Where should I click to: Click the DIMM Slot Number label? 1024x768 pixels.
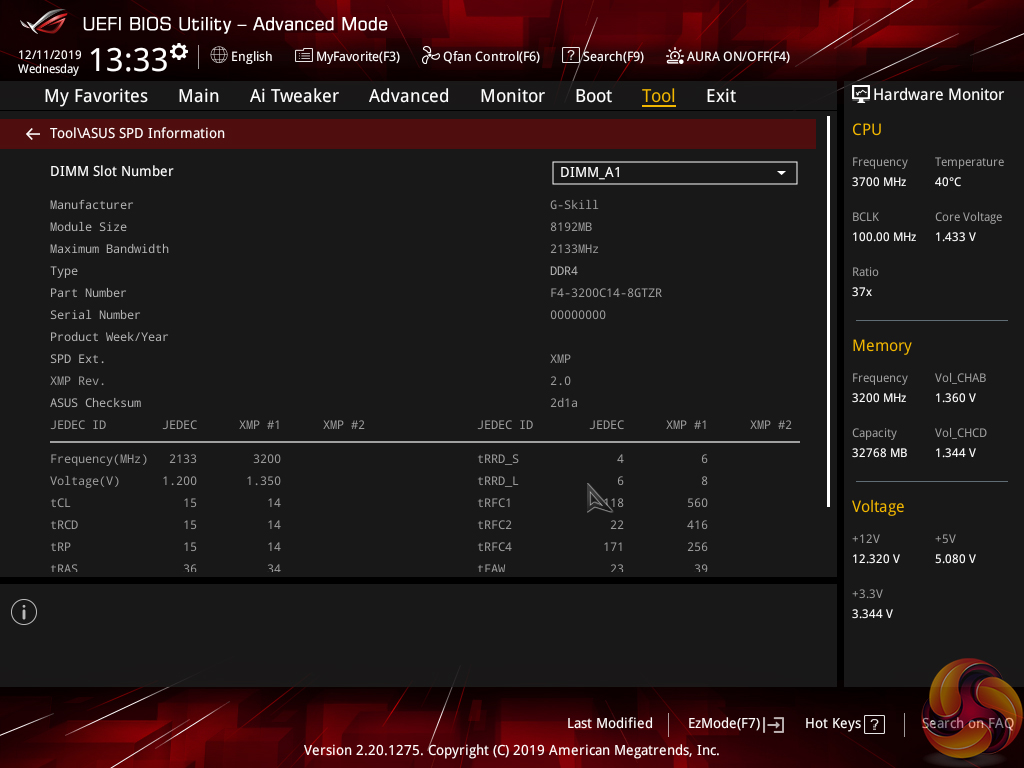click(x=112, y=171)
